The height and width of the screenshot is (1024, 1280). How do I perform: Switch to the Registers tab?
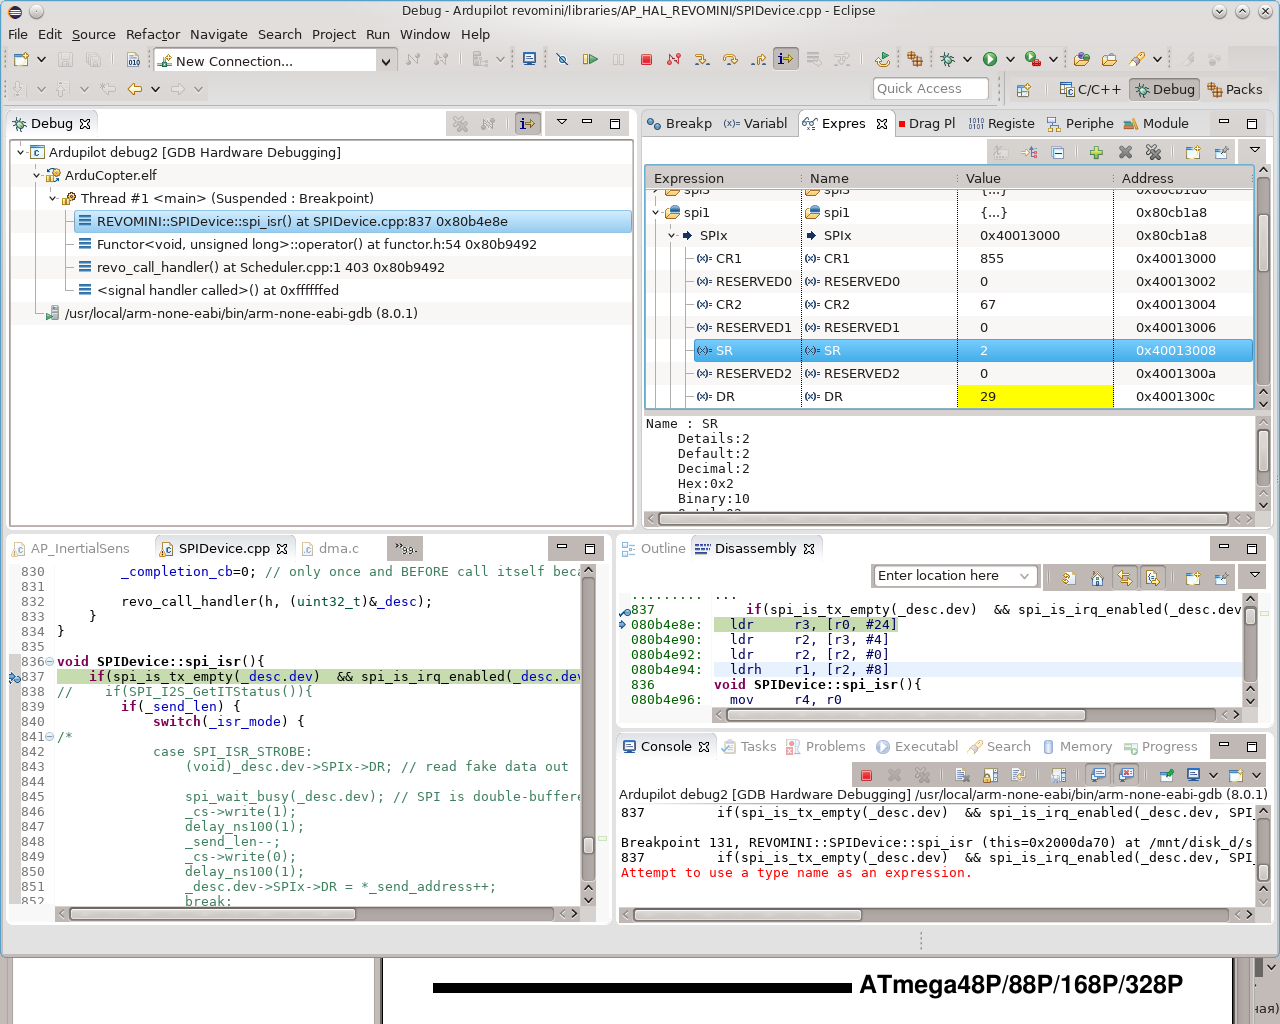point(1002,123)
